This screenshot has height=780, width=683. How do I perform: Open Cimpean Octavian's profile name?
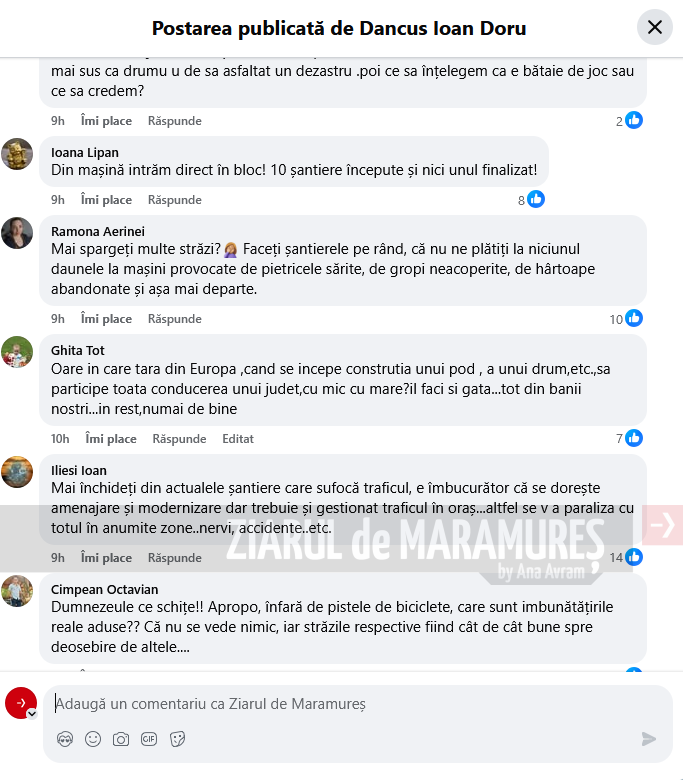click(104, 589)
